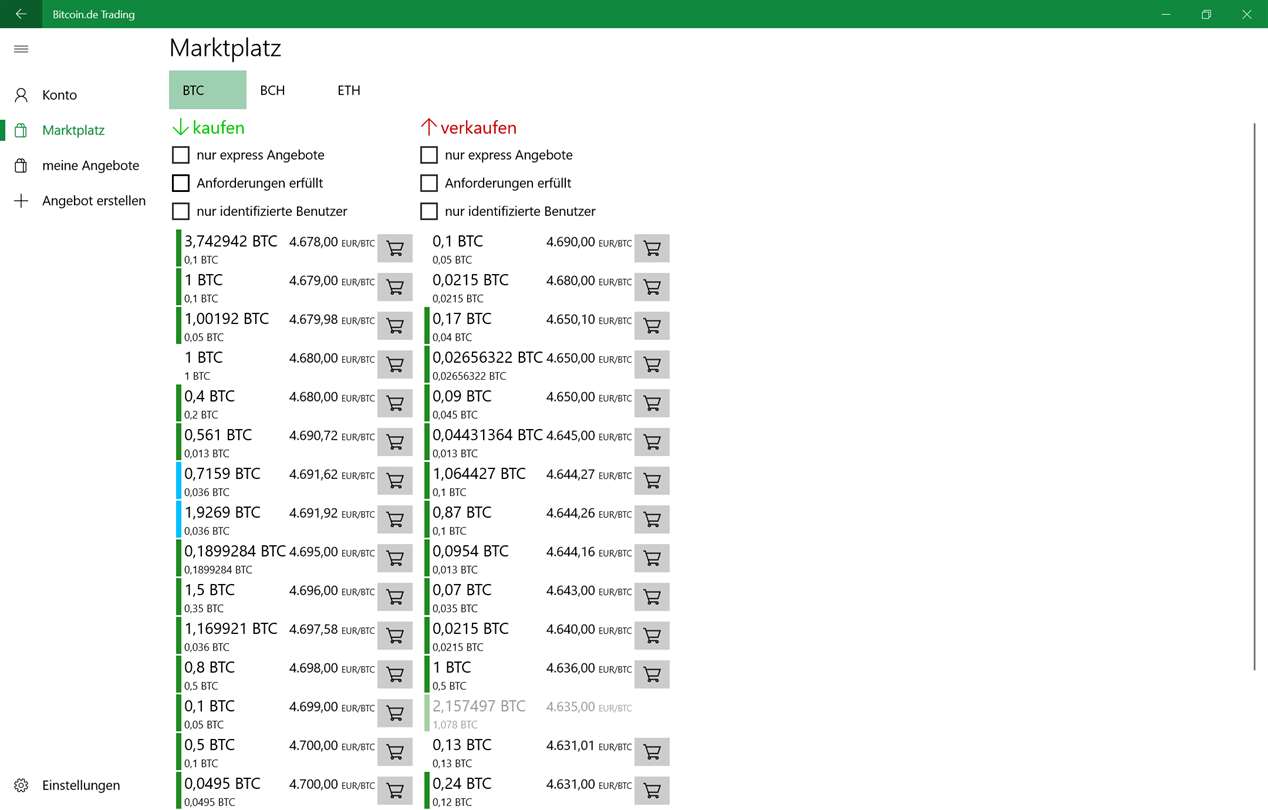Click the 4.644,27 price value
This screenshot has height=810, width=1268.
point(571,474)
